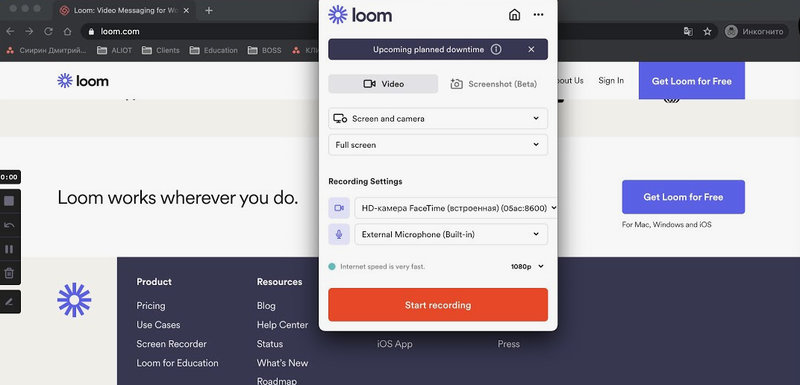Open Loom for Education footer link
The image size is (800, 385).
[177, 363]
